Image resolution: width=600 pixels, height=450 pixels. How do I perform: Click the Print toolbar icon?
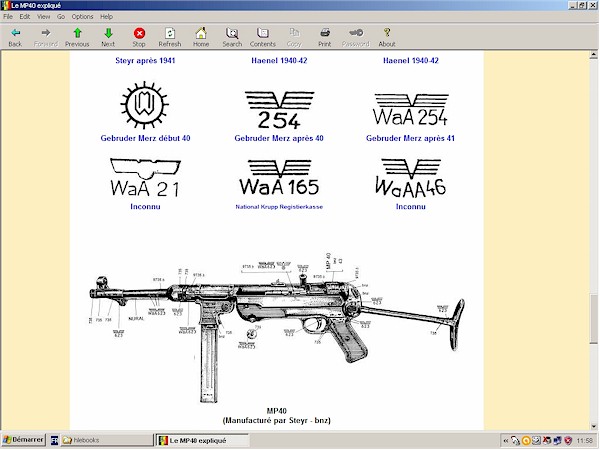[x=325, y=33]
